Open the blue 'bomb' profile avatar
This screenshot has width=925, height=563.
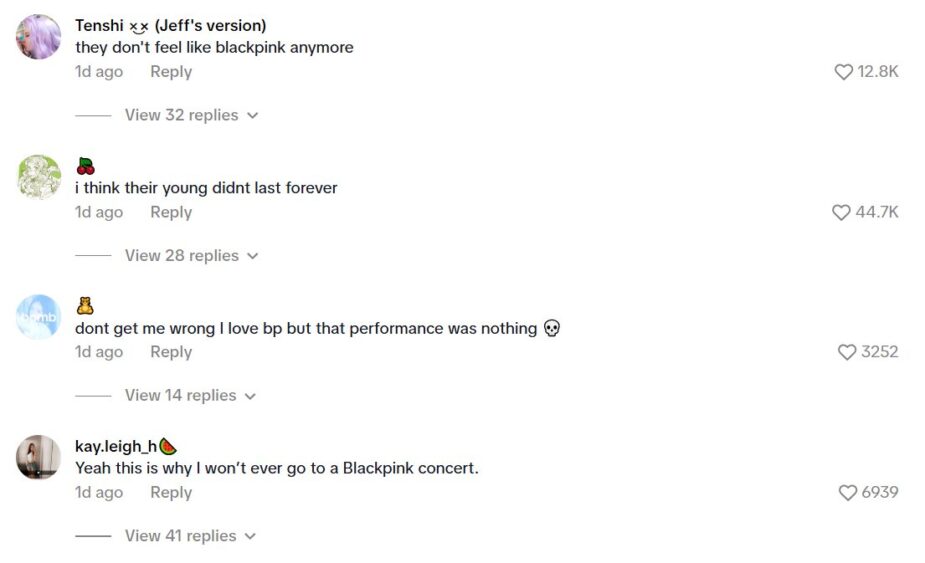tap(39, 317)
